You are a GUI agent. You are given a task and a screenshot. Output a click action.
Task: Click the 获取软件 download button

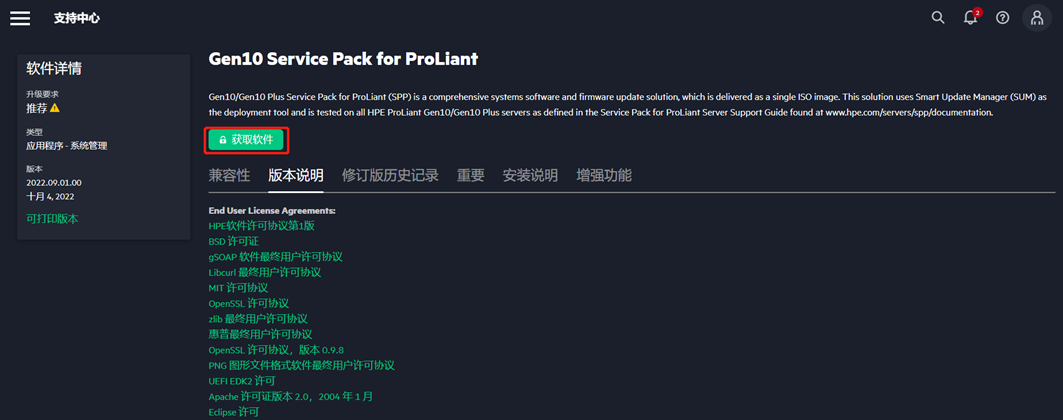coord(246,140)
